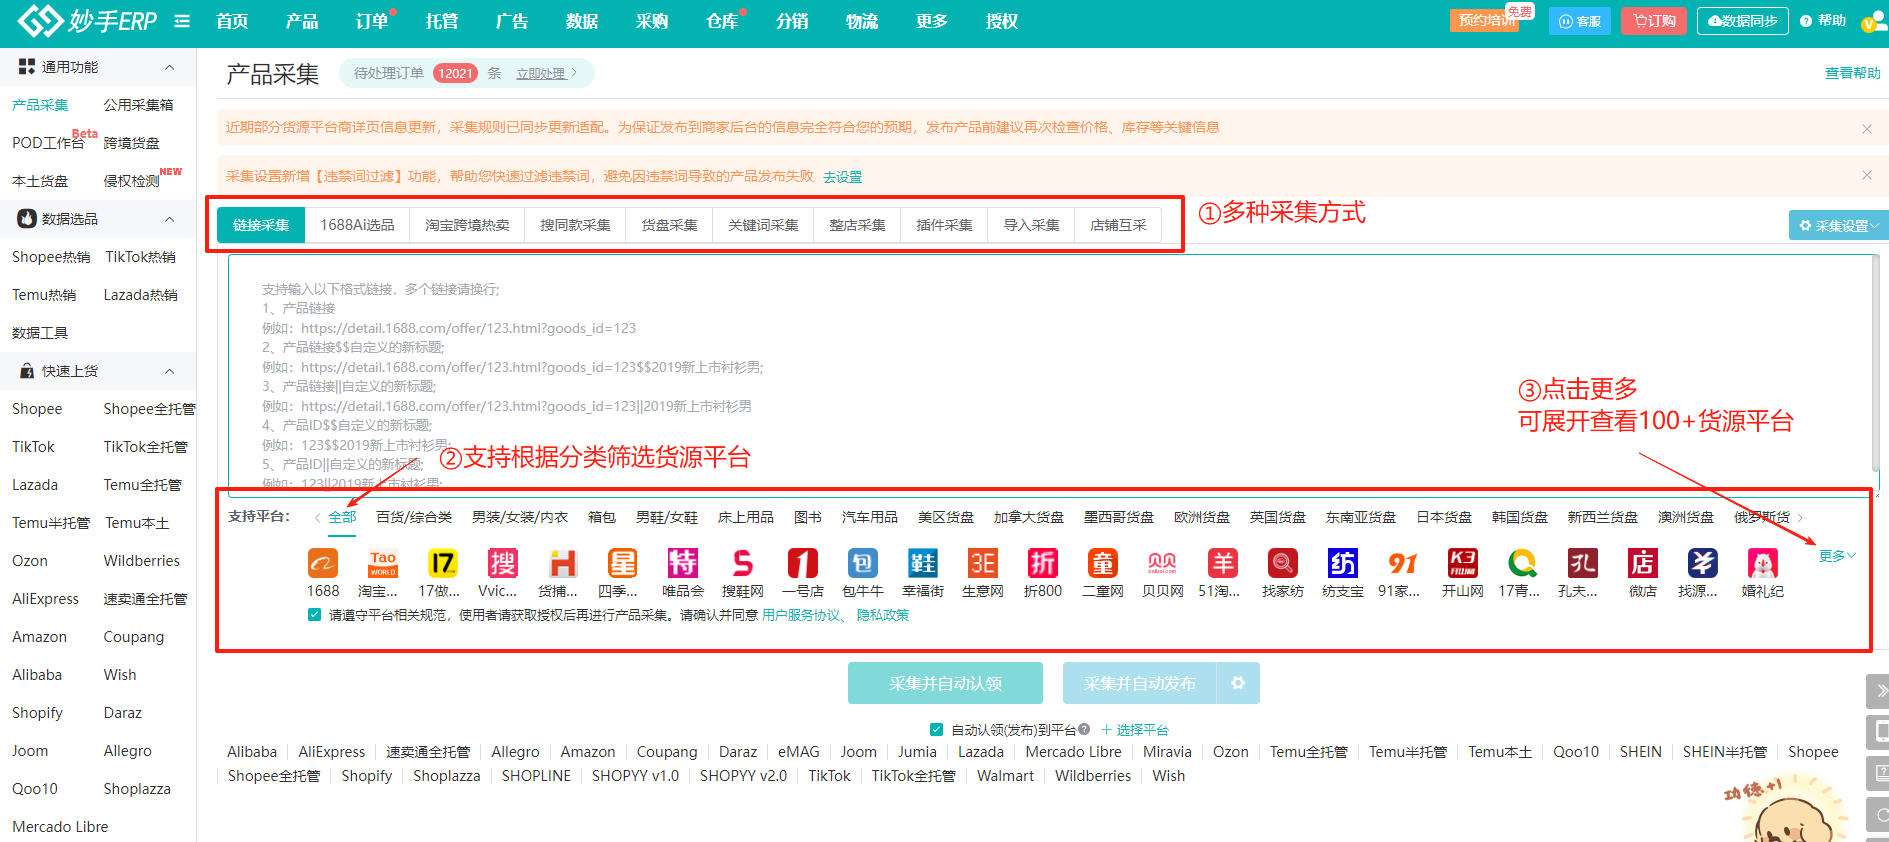Toggle the platform rules agreement checkbox
The height and width of the screenshot is (842, 1889).
click(x=315, y=615)
